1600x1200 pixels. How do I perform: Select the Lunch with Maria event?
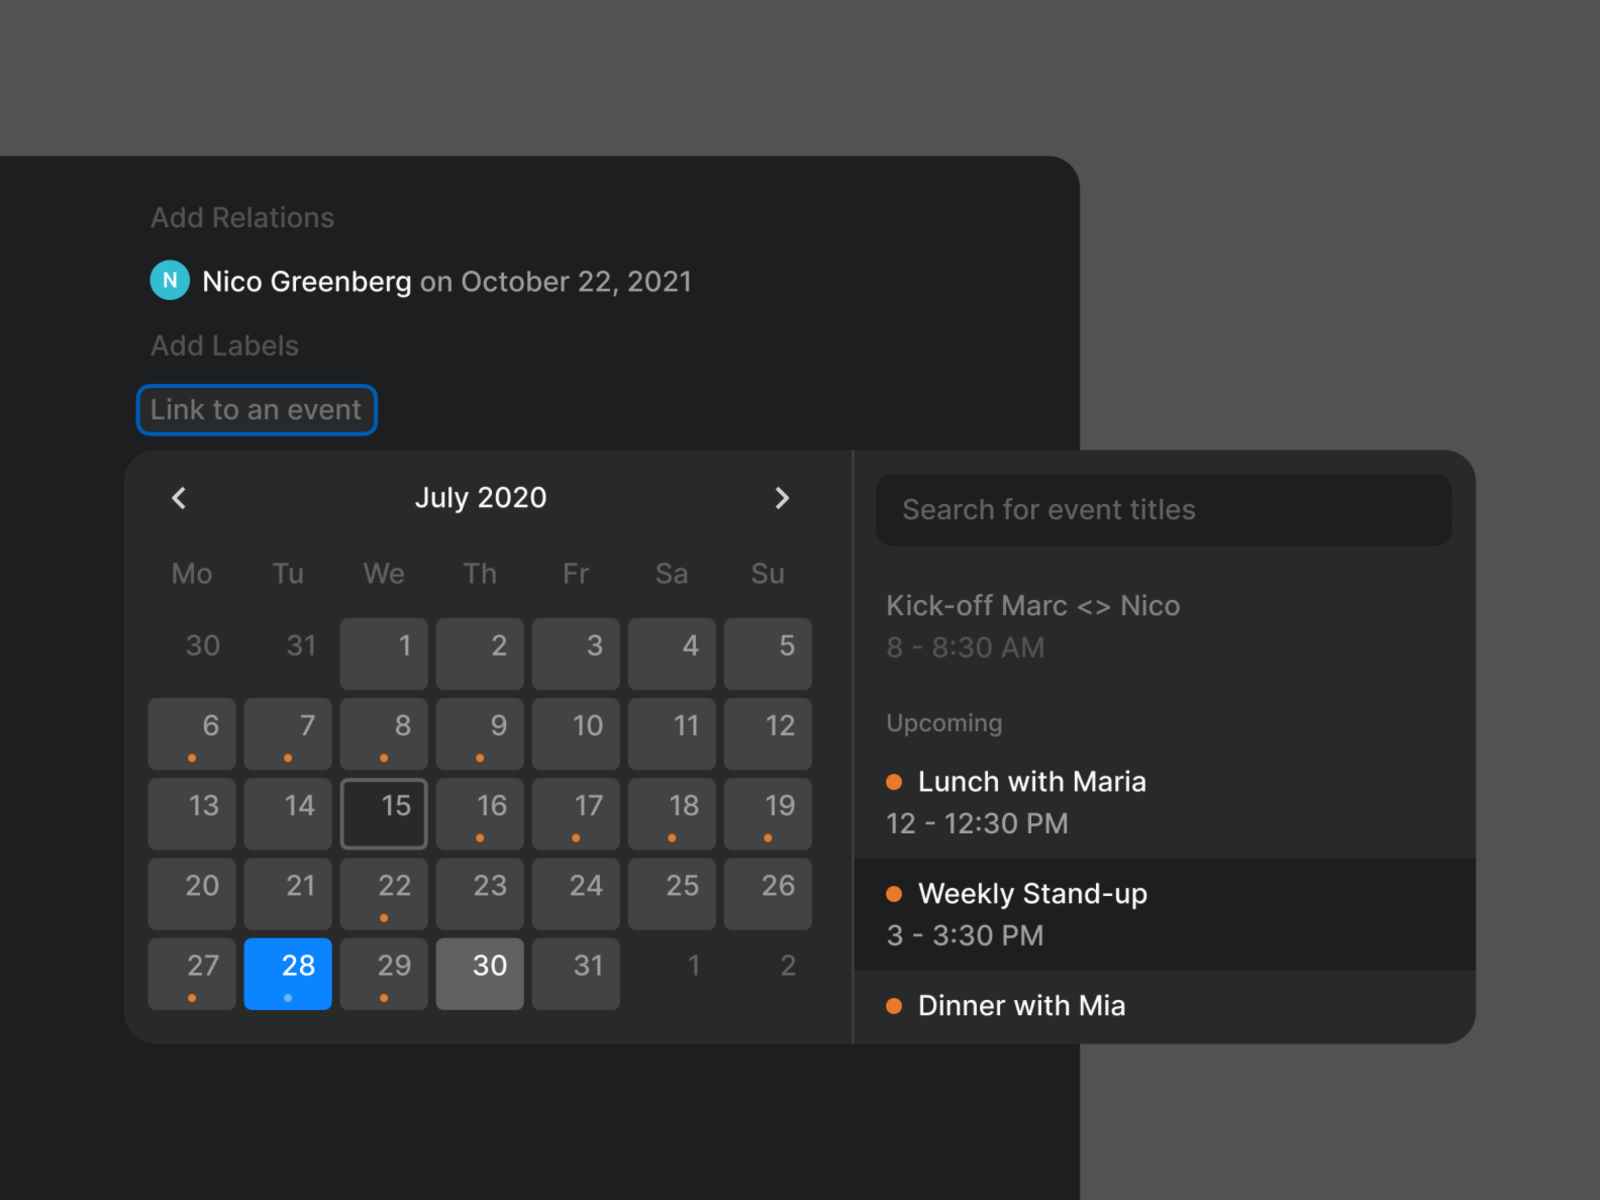point(1165,802)
